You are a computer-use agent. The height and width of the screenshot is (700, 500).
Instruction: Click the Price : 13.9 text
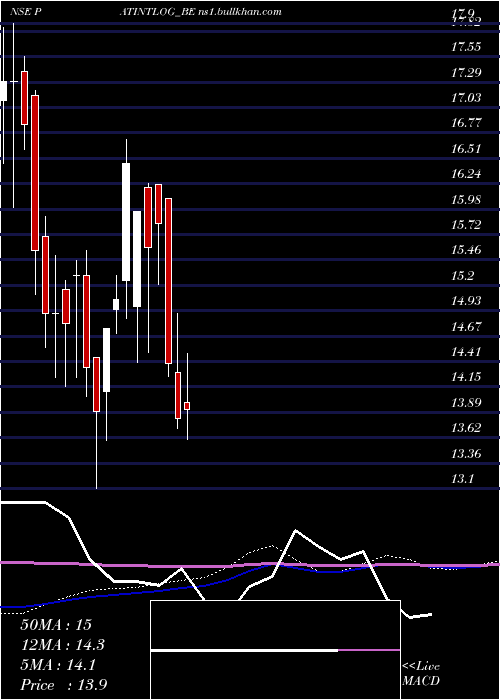63,685
